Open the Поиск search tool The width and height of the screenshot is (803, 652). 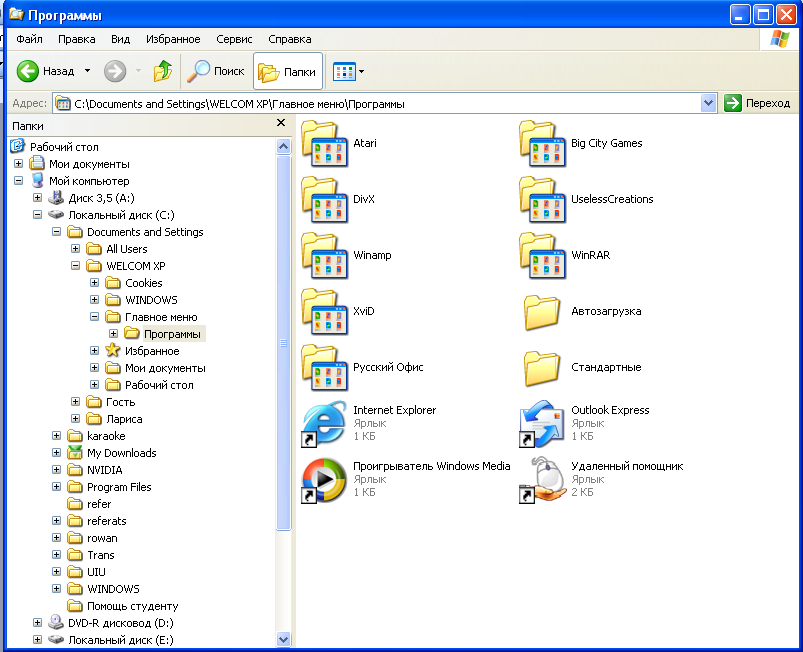pos(215,71)
